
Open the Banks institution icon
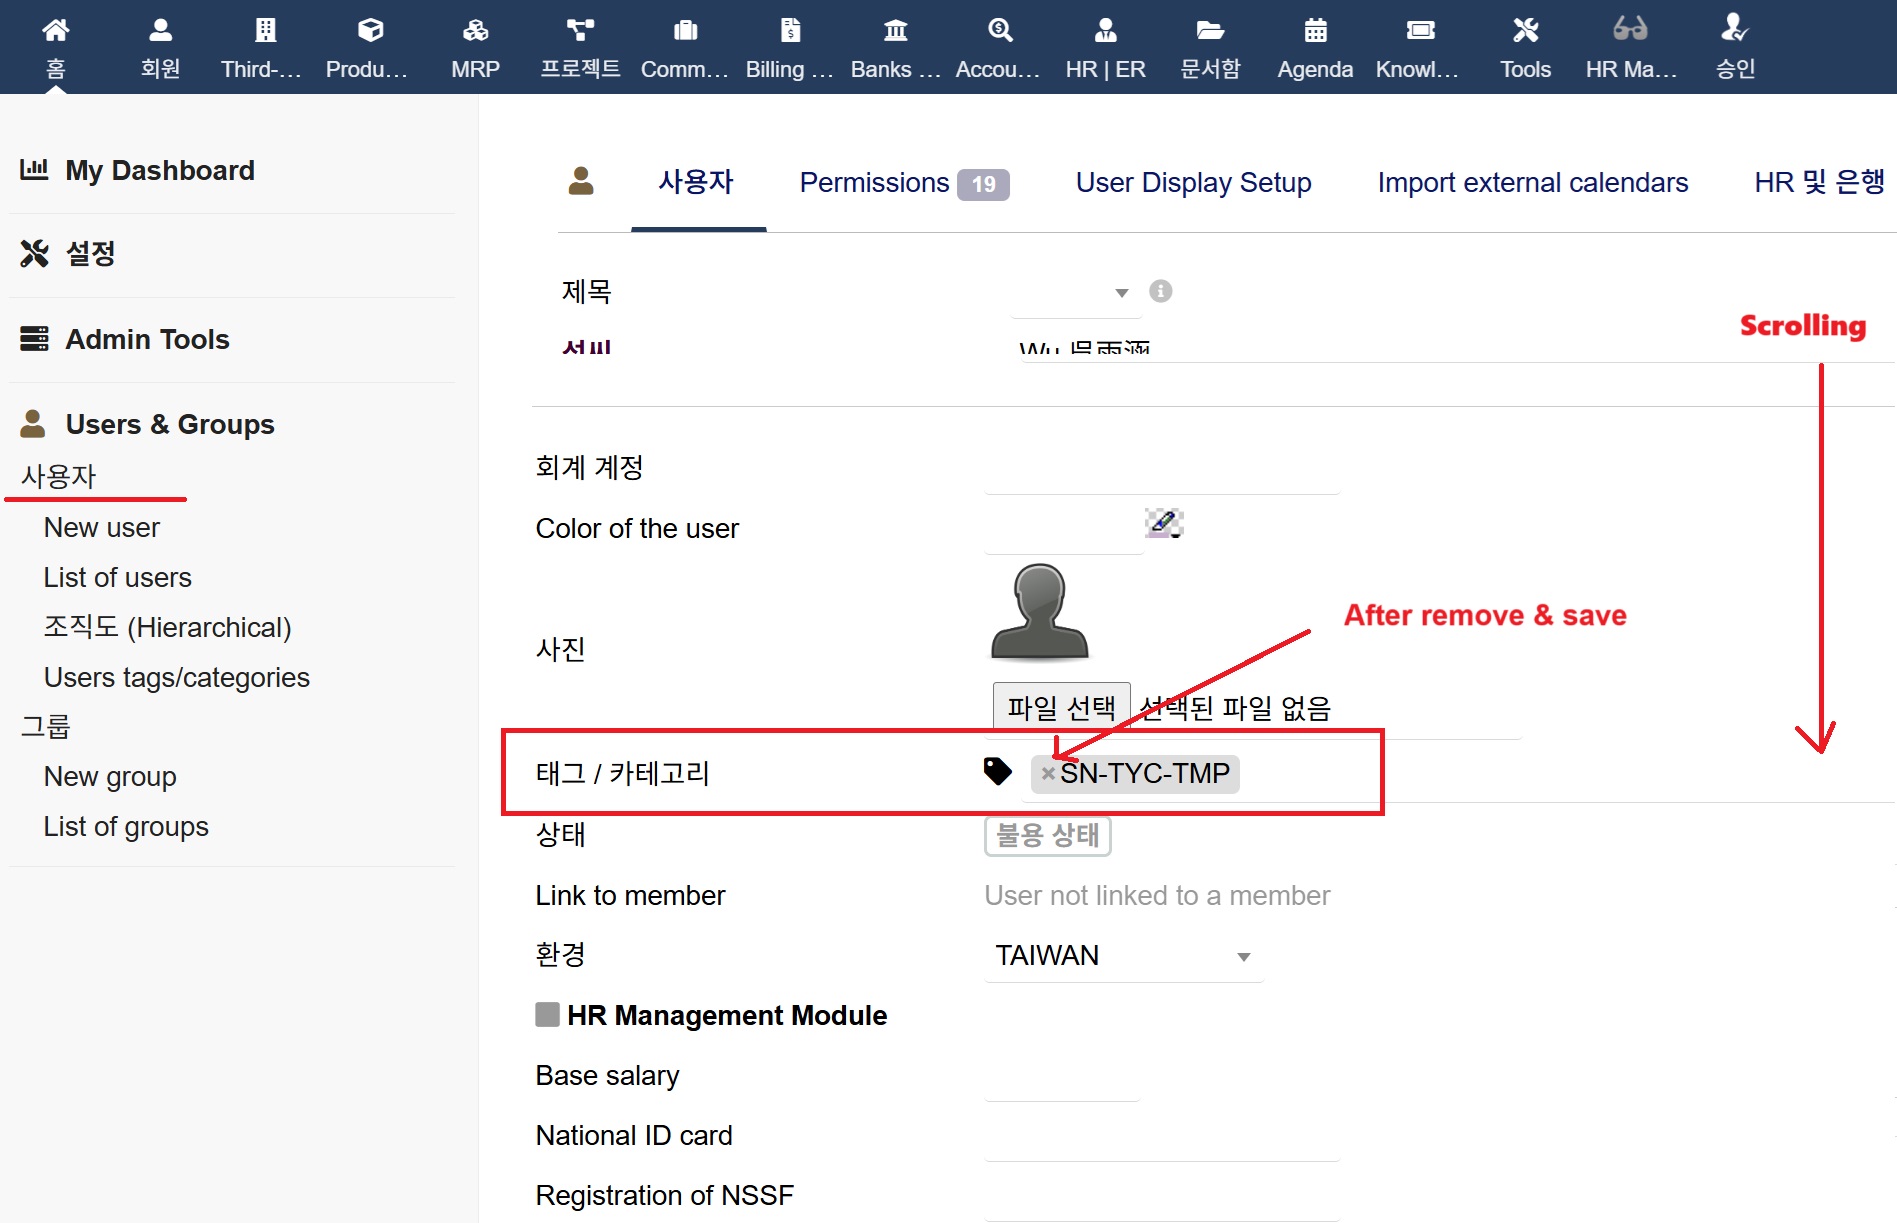(895, 30)
